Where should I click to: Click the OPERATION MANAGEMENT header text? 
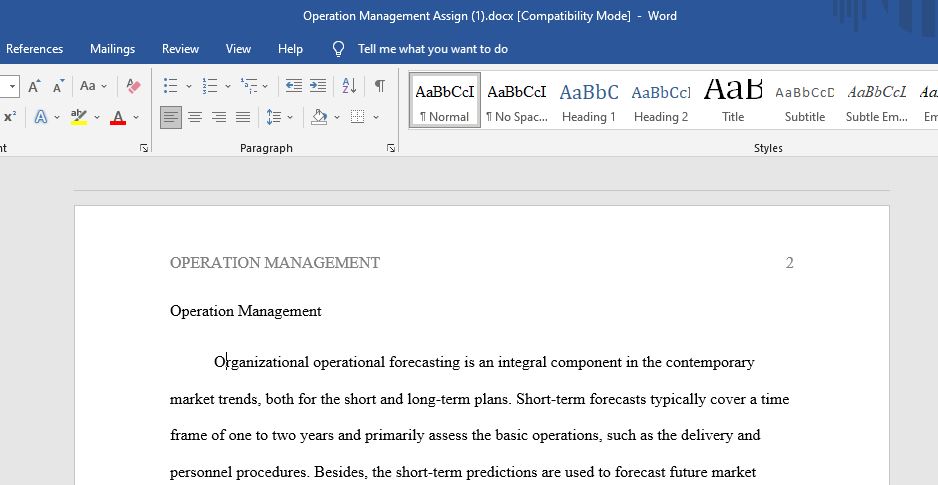[275, 263]
